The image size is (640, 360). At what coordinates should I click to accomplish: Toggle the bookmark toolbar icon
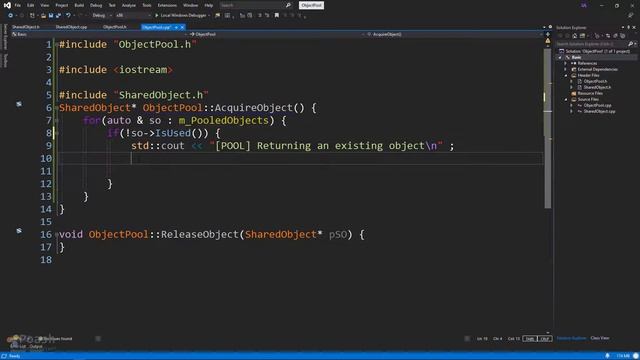click(277, 16)
